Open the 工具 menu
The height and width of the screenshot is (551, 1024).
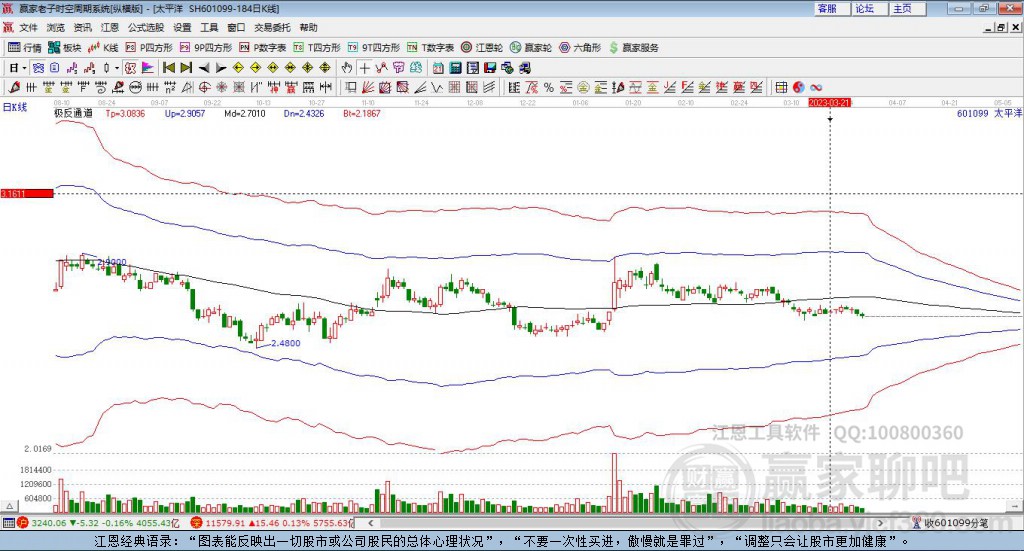click(209, 27)
